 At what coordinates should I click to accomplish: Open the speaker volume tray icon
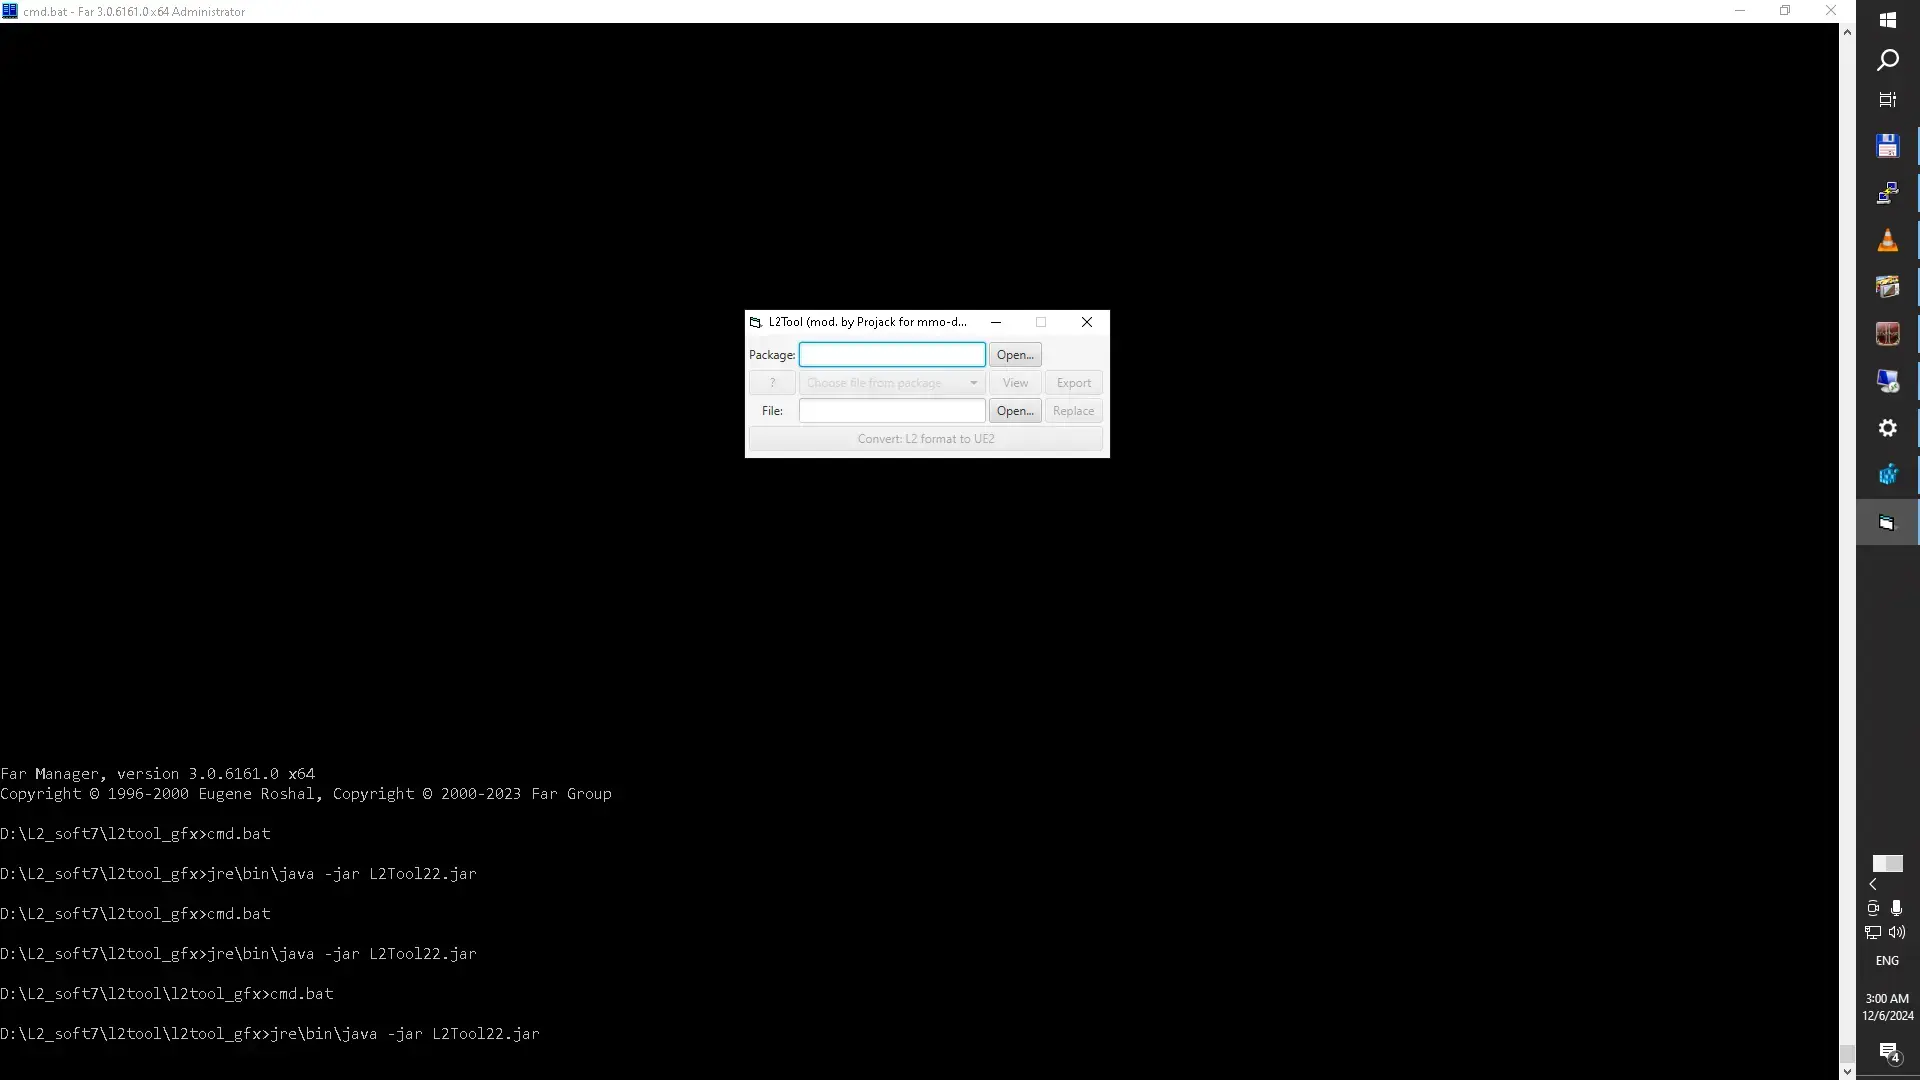(1897, 932)
